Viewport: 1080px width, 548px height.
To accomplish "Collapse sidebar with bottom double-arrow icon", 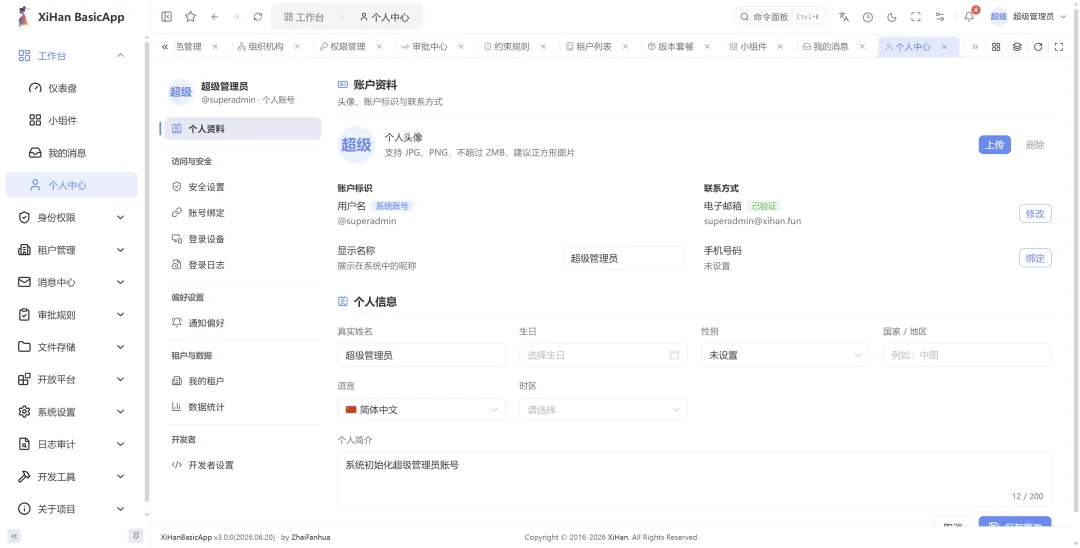I will click(x=14, y=536).
